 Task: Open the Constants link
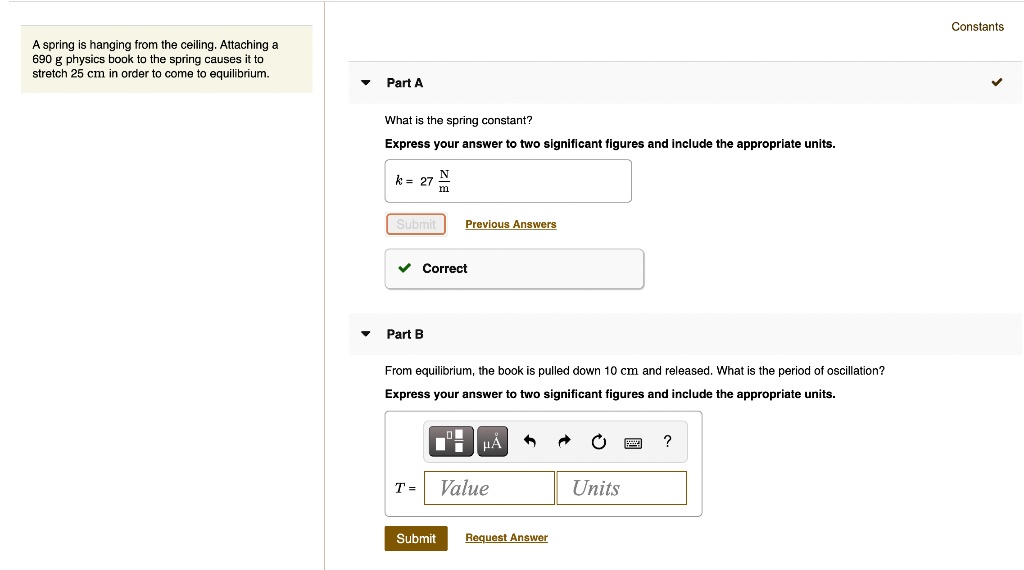point(977,27)
